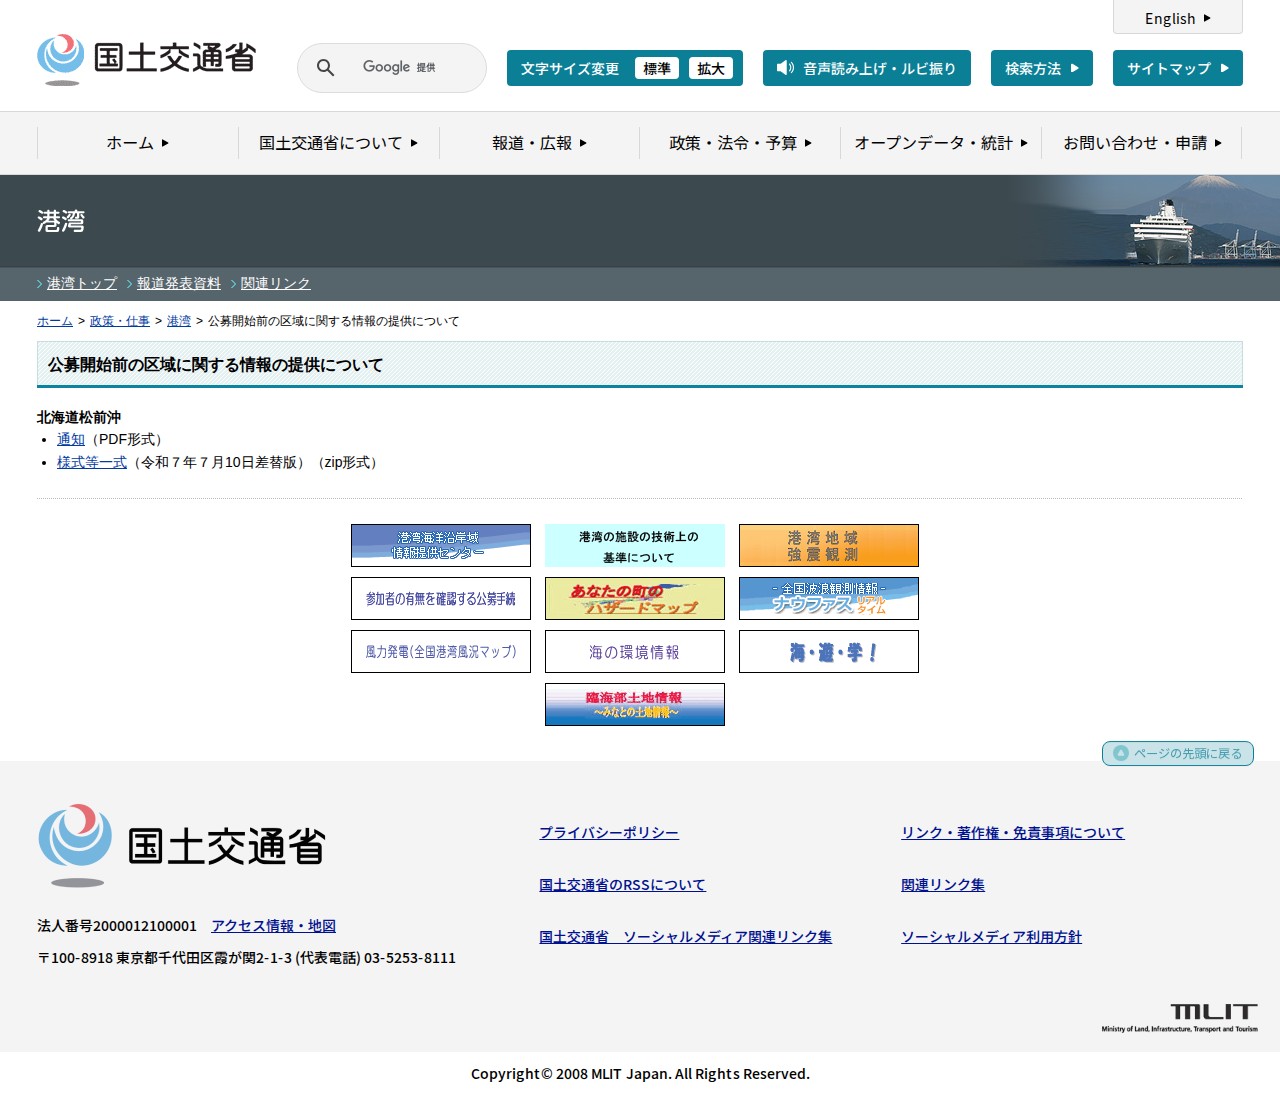Open the 通知 PDF link
The image size is (1280, 1102).
pos(71,439)
